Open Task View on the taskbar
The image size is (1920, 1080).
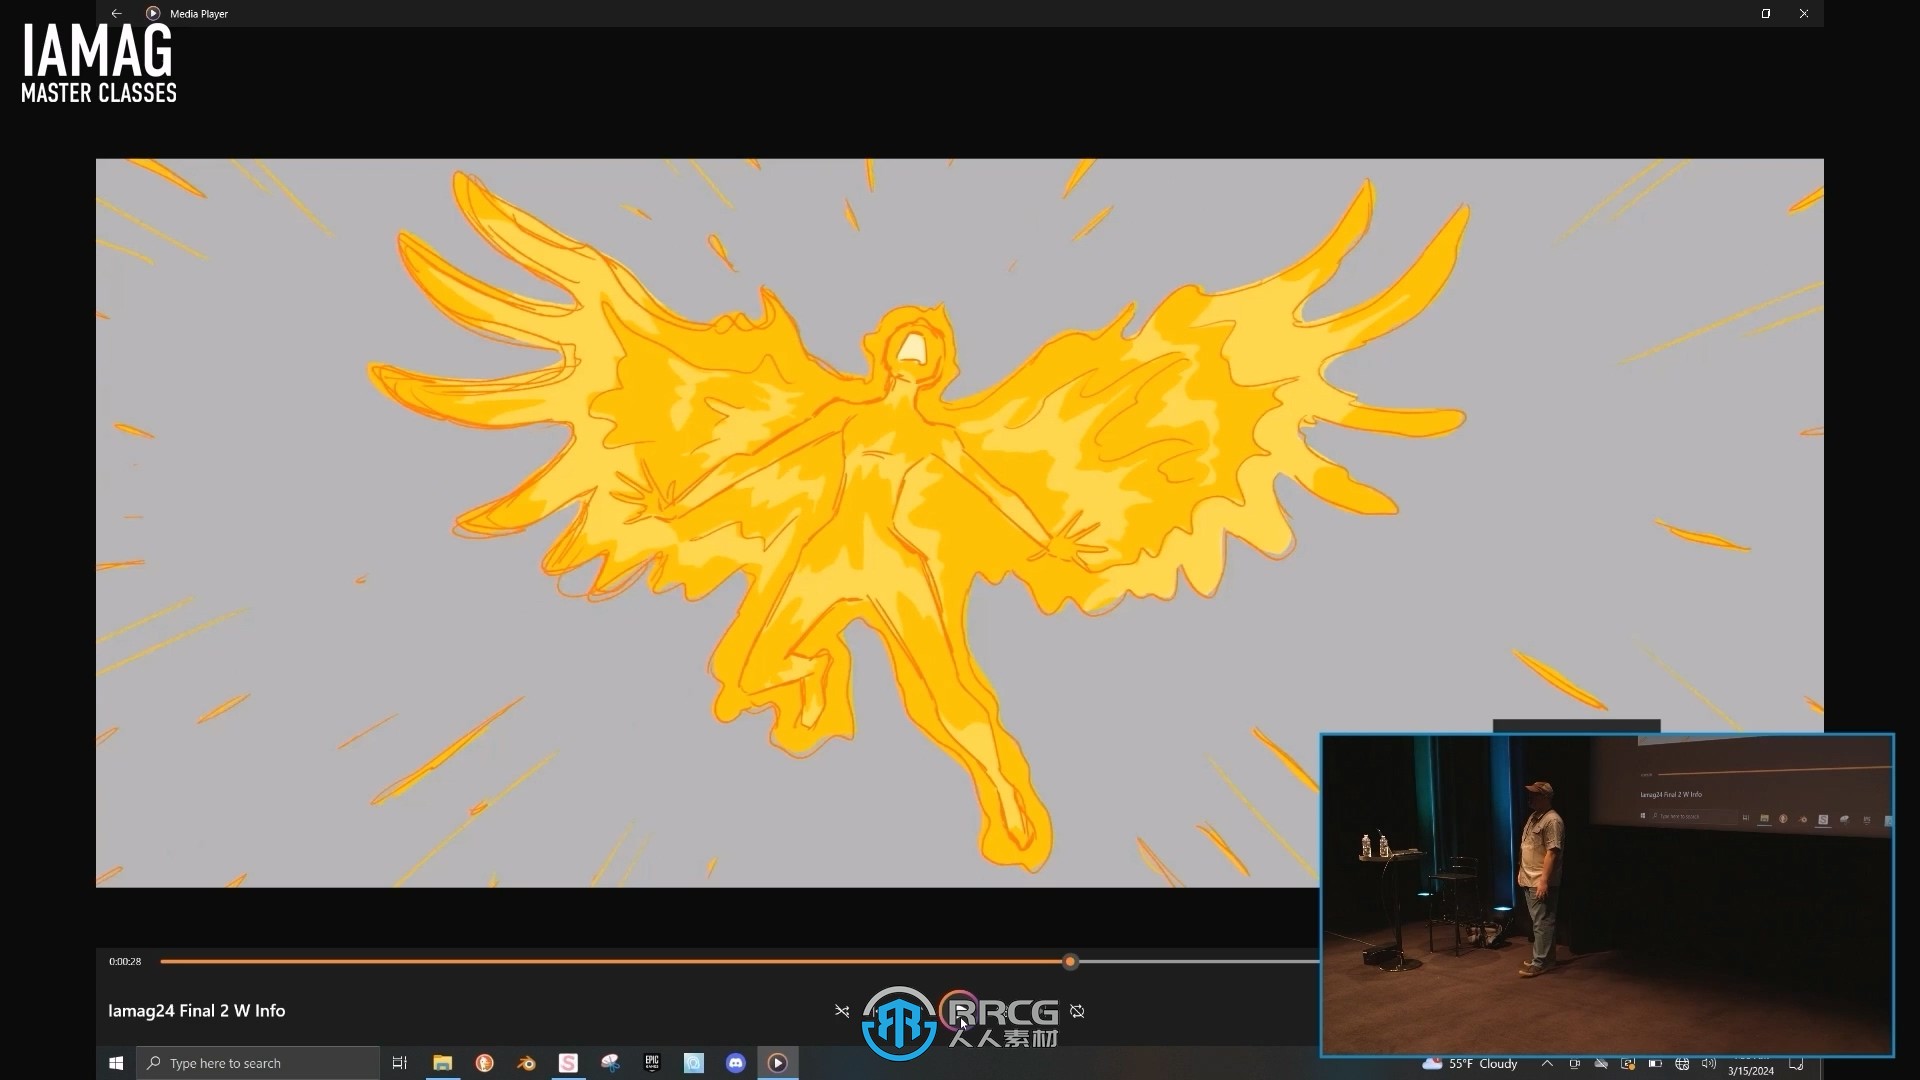click(400, 1063)
